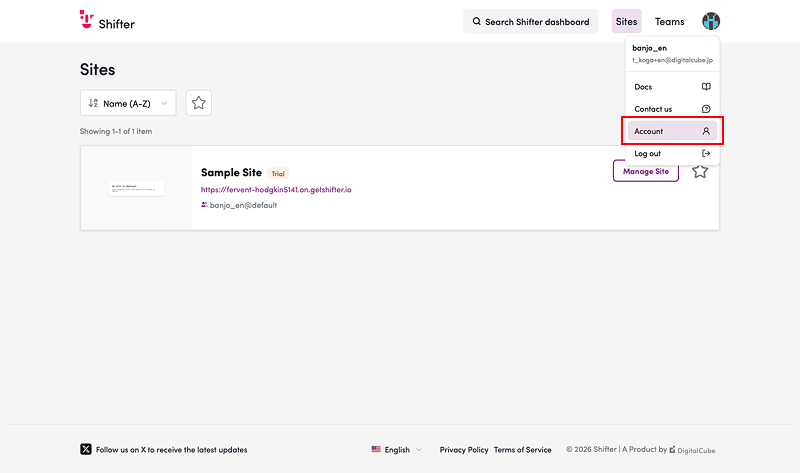
Task: Click the Search Shifter dashboard field
Action: point(531,21)
